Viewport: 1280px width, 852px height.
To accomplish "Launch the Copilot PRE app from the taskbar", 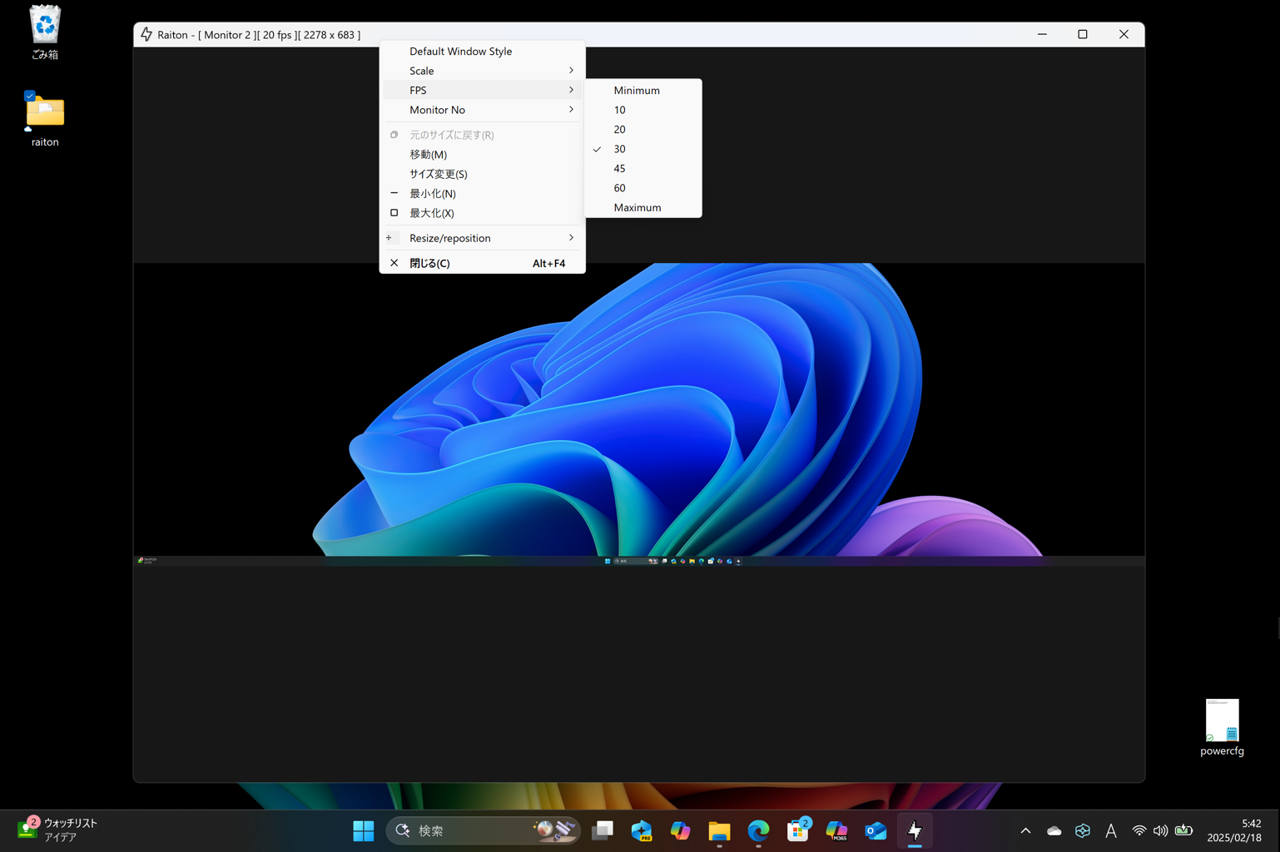I will [x=641, y=830].
